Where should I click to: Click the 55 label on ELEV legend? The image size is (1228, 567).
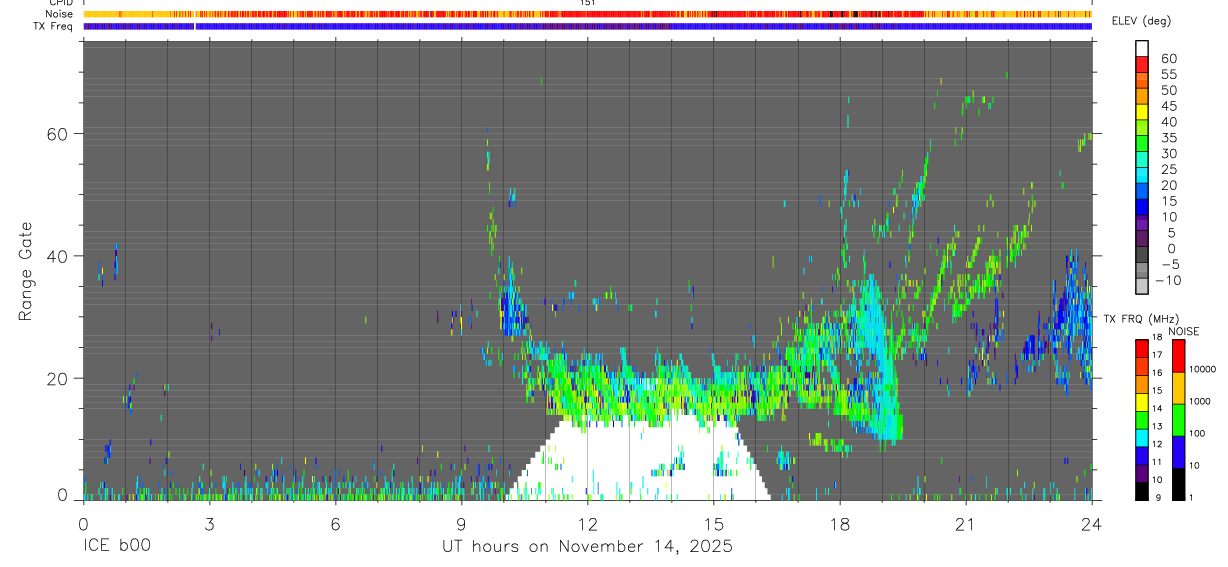(x=1168, y=74)
